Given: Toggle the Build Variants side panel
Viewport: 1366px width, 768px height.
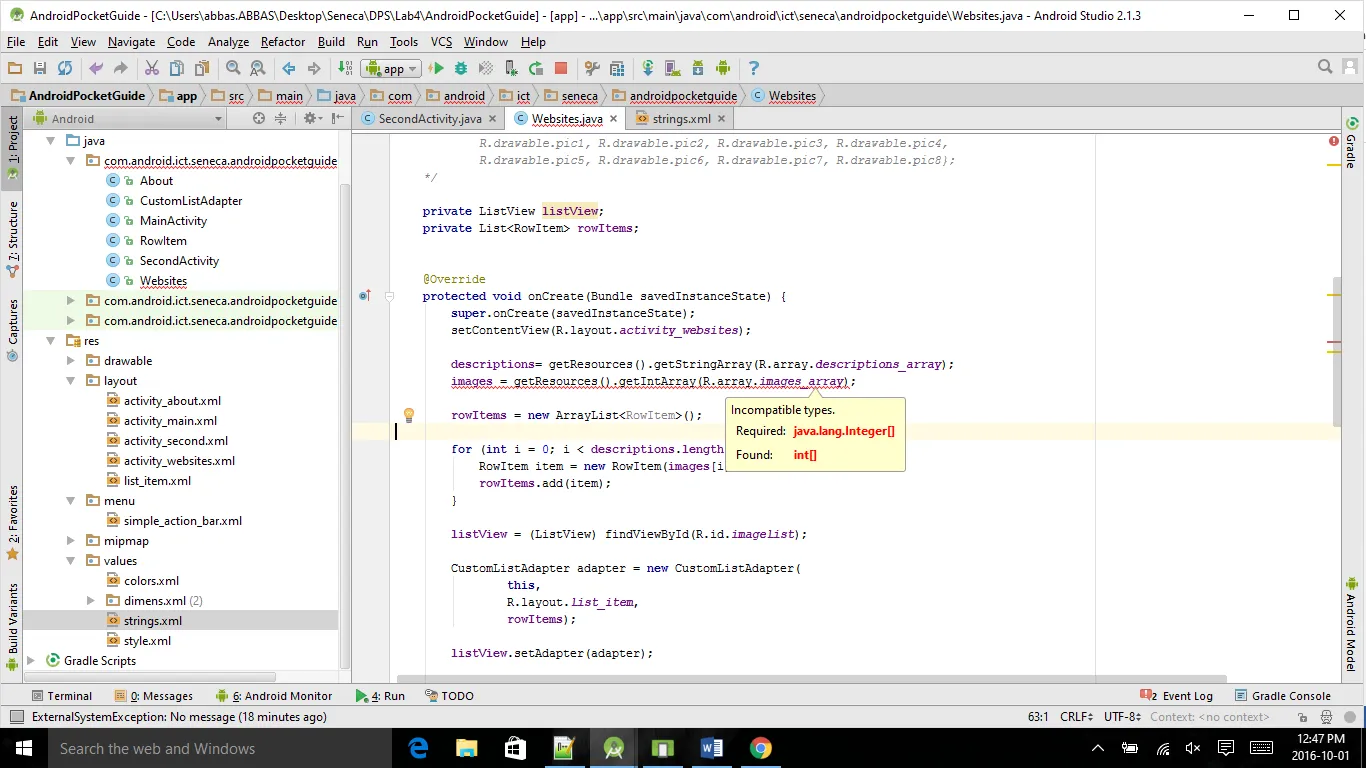Looking at the screenshot, I should [x=13, y=618].
